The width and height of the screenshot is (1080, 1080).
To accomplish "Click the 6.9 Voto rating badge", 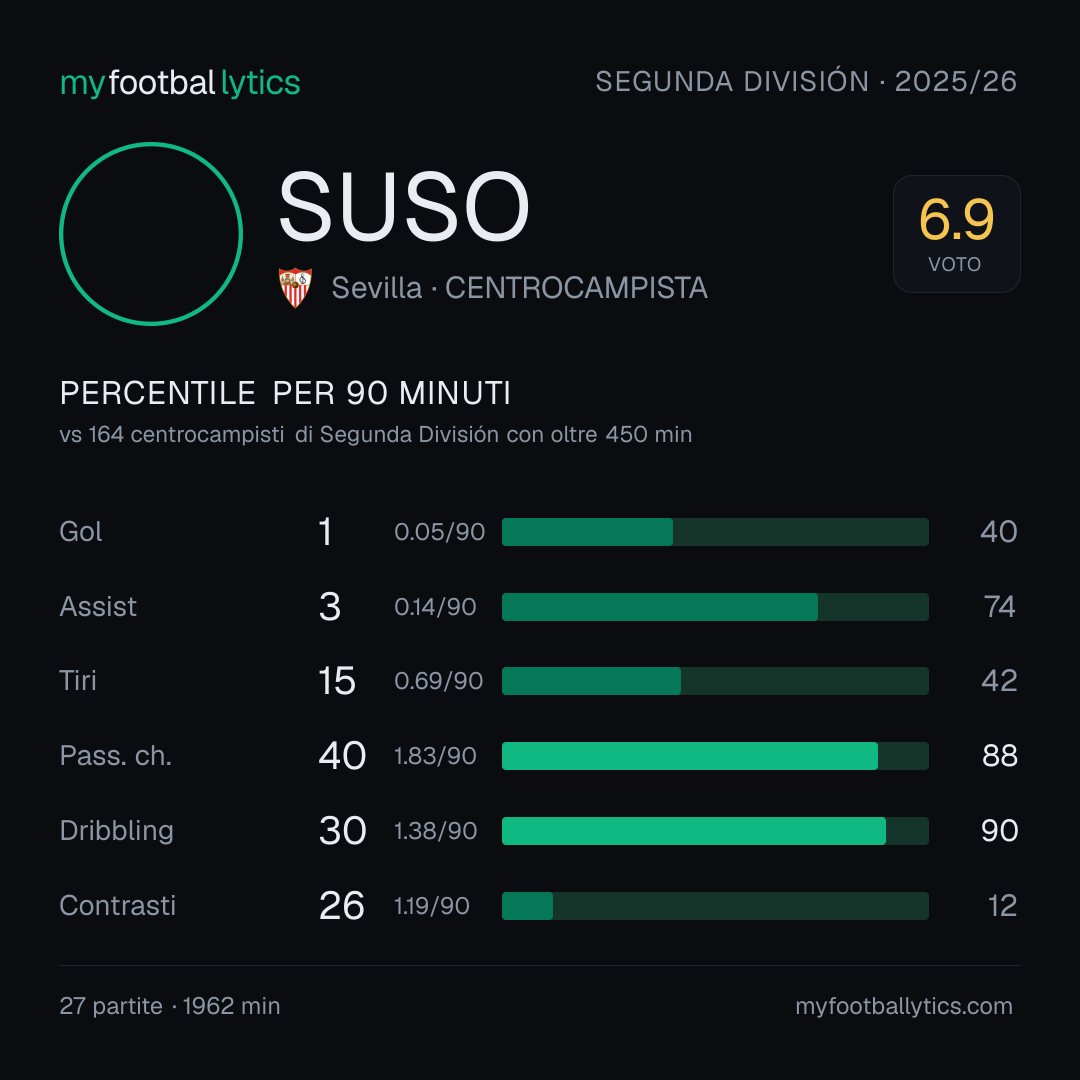I will point(957,233).
